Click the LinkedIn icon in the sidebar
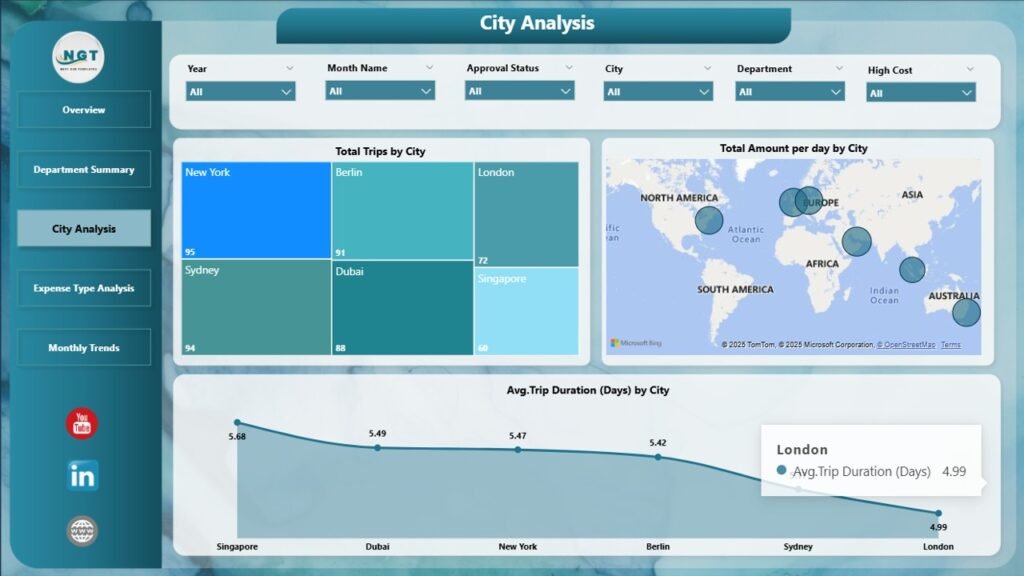The image size is (1024, 576). [x=83, y=476]
